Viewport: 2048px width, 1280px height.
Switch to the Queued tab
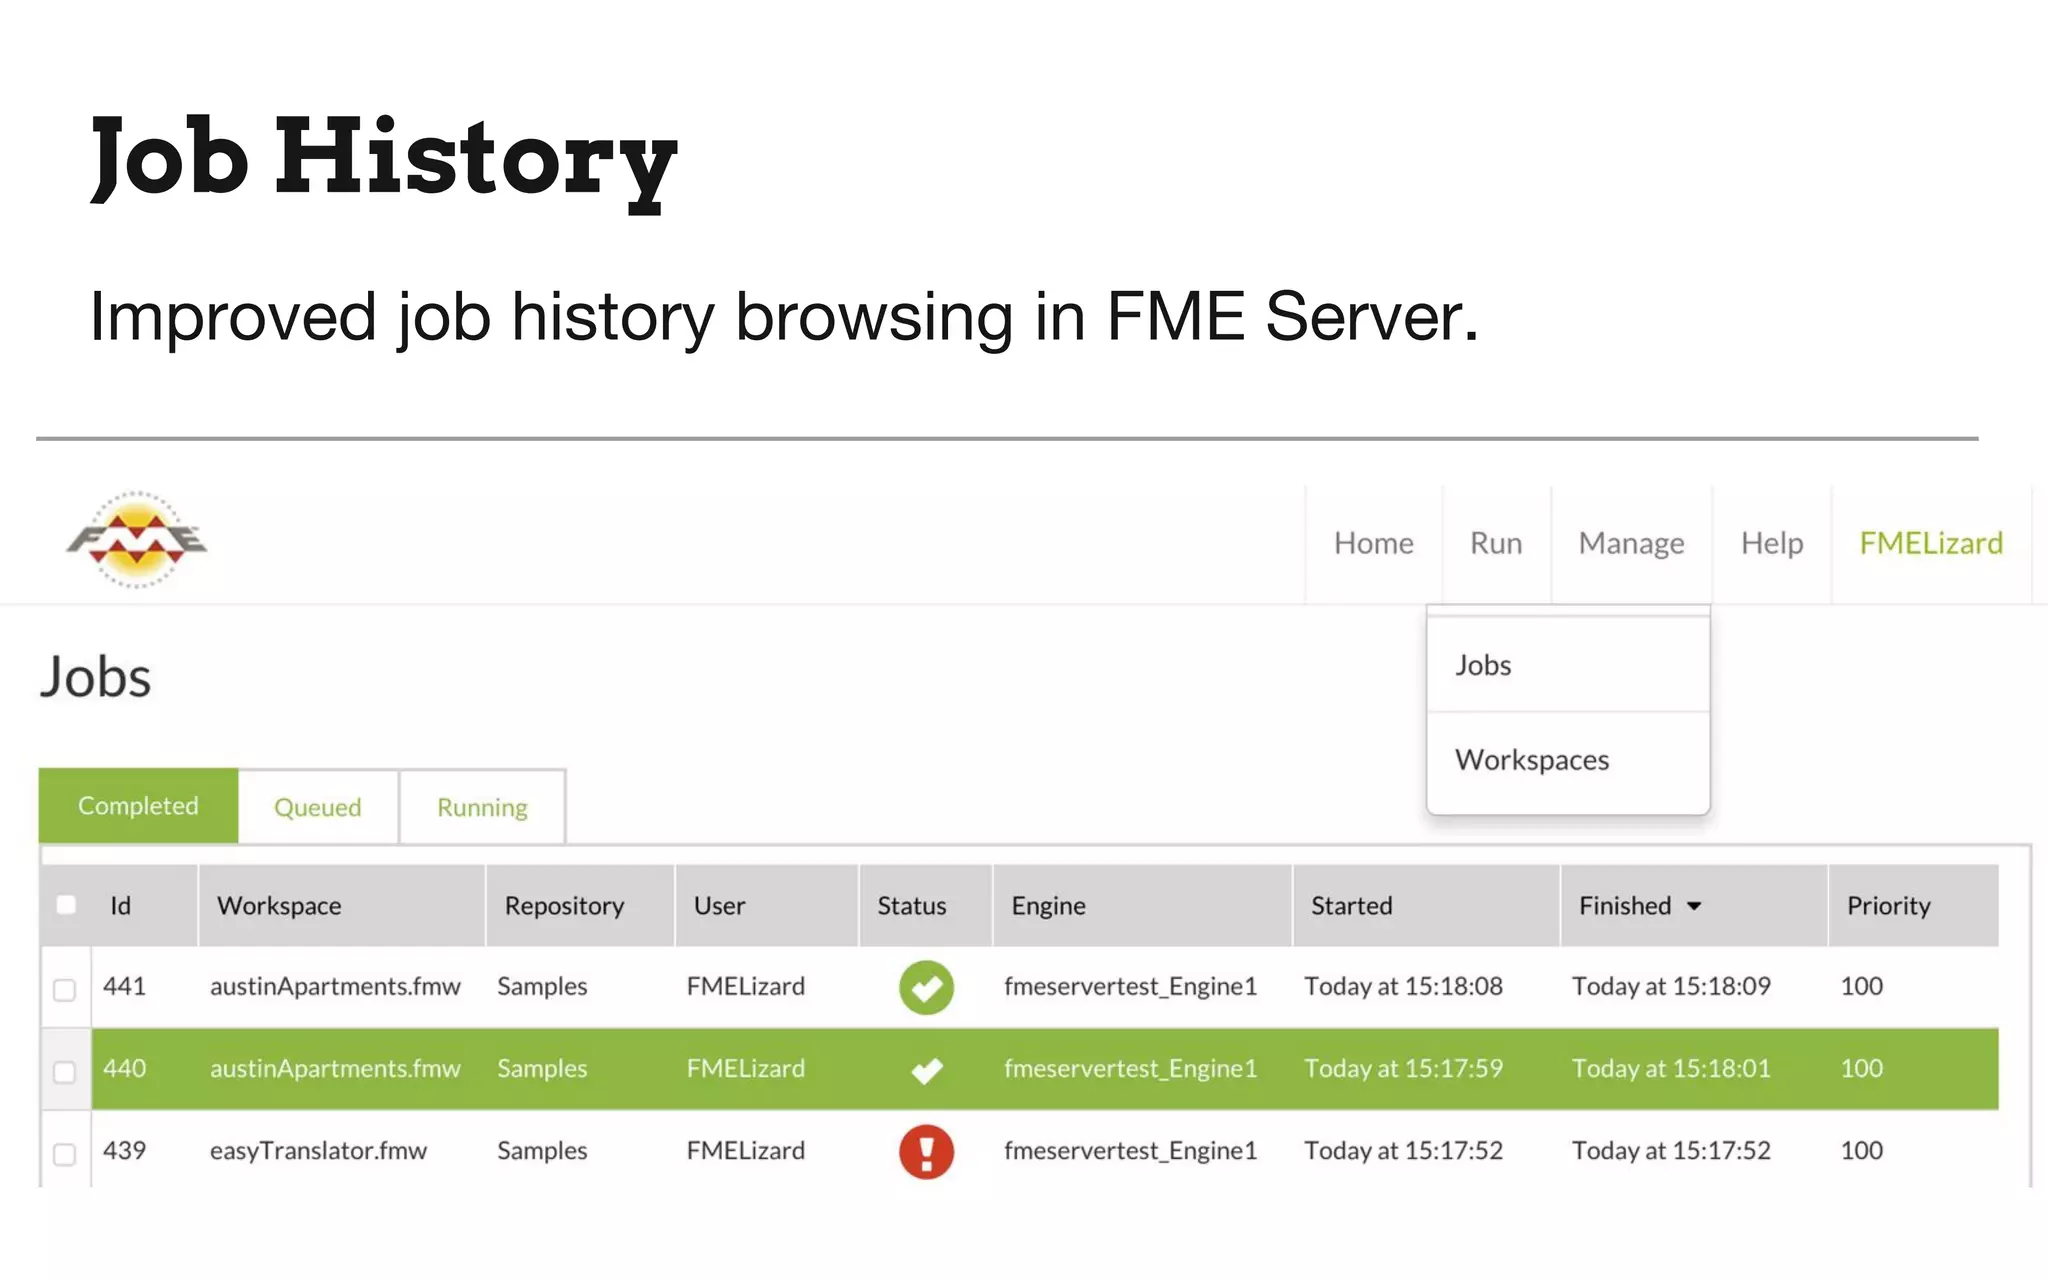tap(318, 807)
